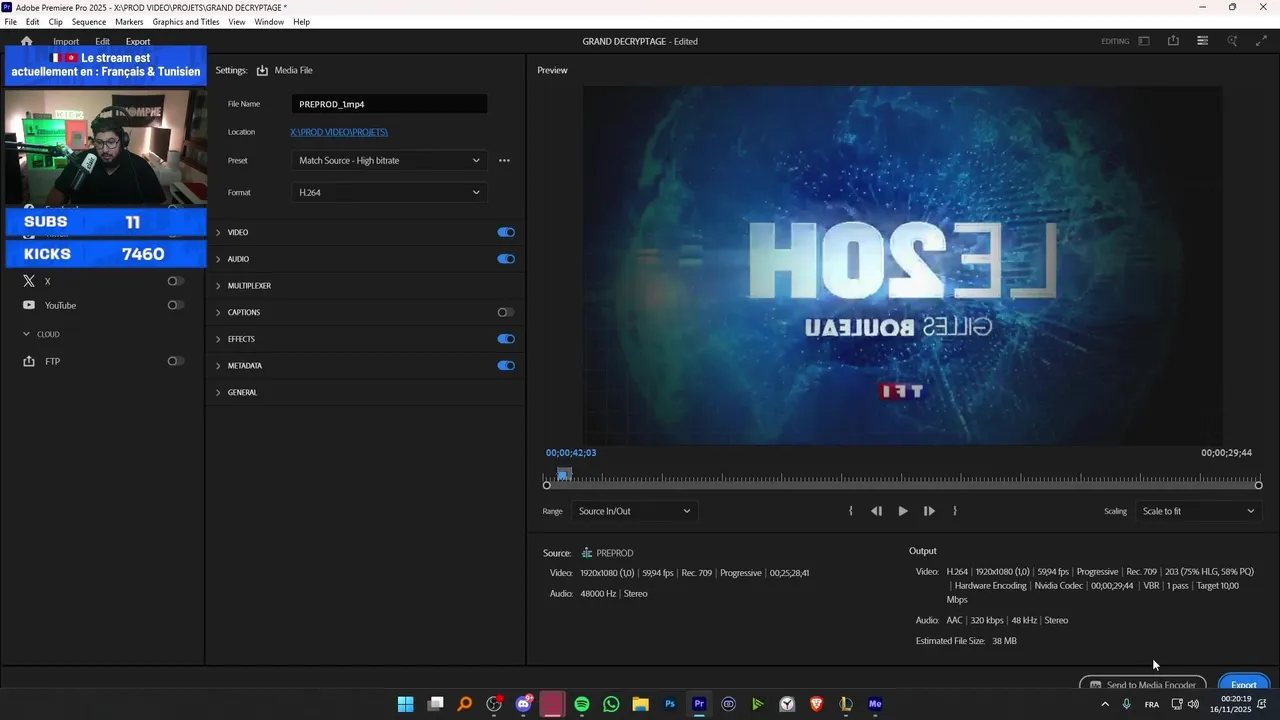Open the Graphics and Titles menu
The width and height of the screenshot is (1280, 720).
186,22
